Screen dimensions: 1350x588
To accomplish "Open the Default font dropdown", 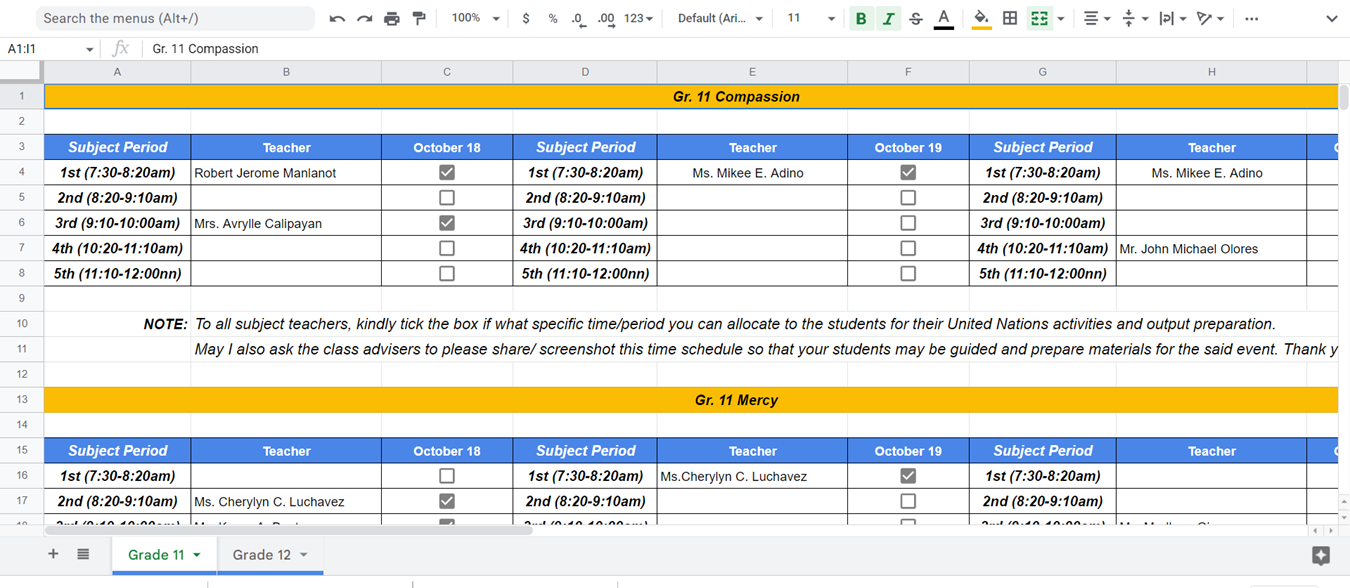I will [720, 19].
